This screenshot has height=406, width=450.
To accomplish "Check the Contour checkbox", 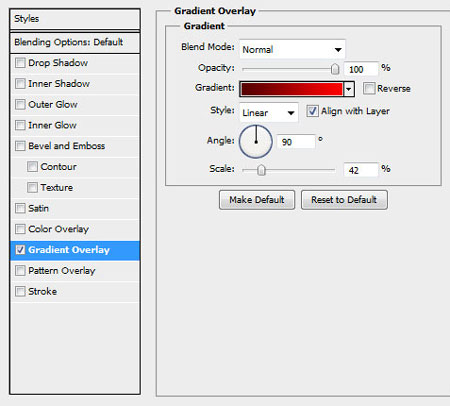I will pos(32,166).
